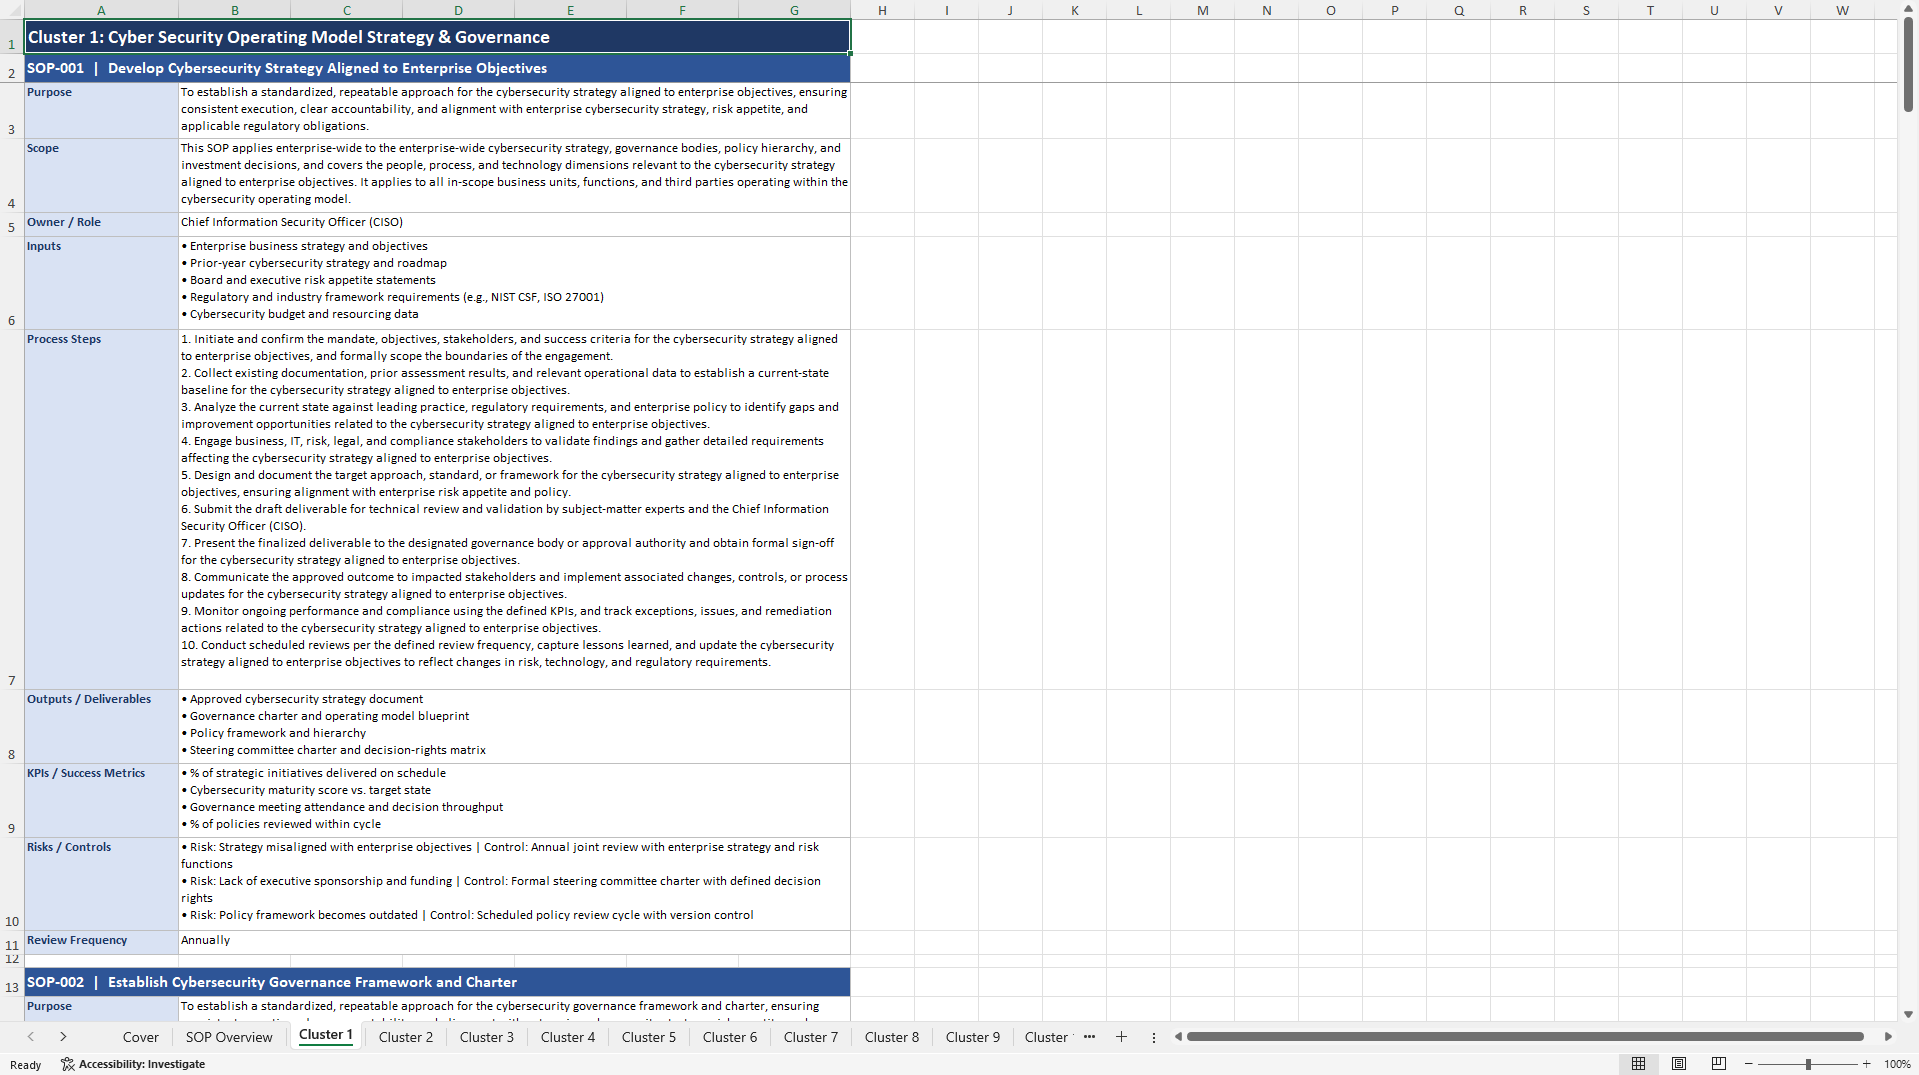Go to previous sheet tab arrow
The image size is (1919, 1075).
click(x=31, y=1037)
